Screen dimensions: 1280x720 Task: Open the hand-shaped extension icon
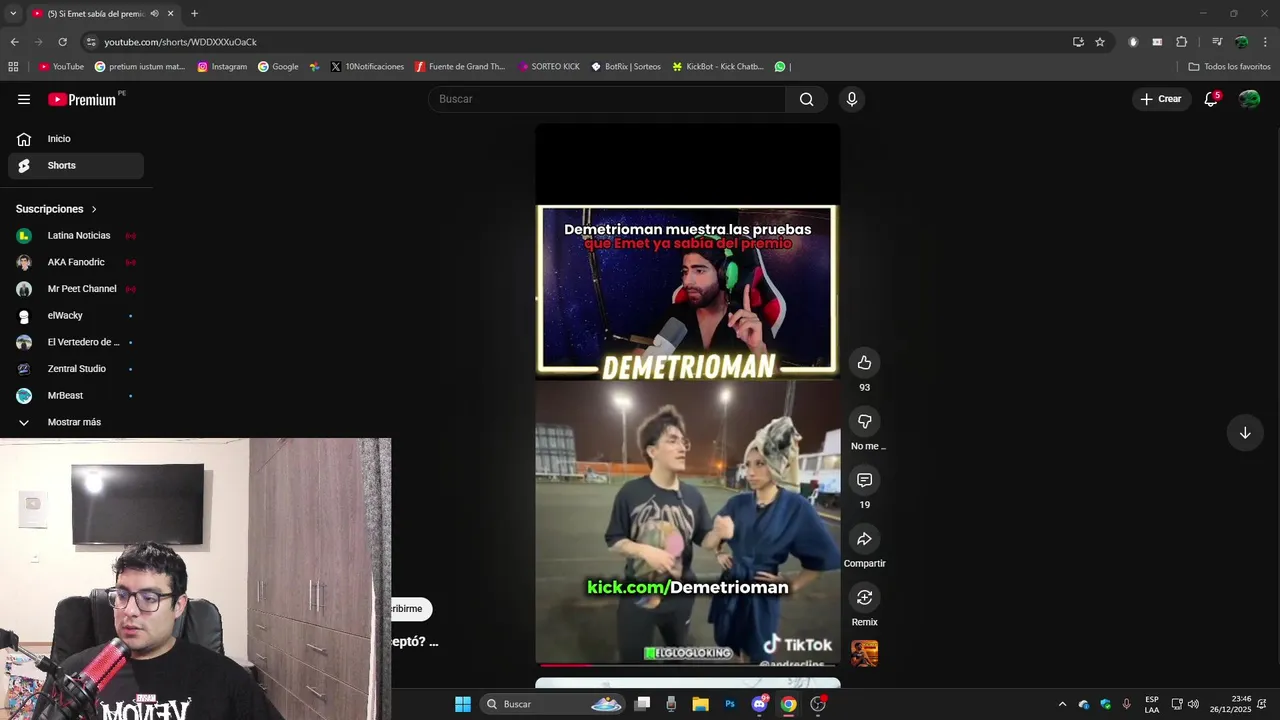[1133, 42]
